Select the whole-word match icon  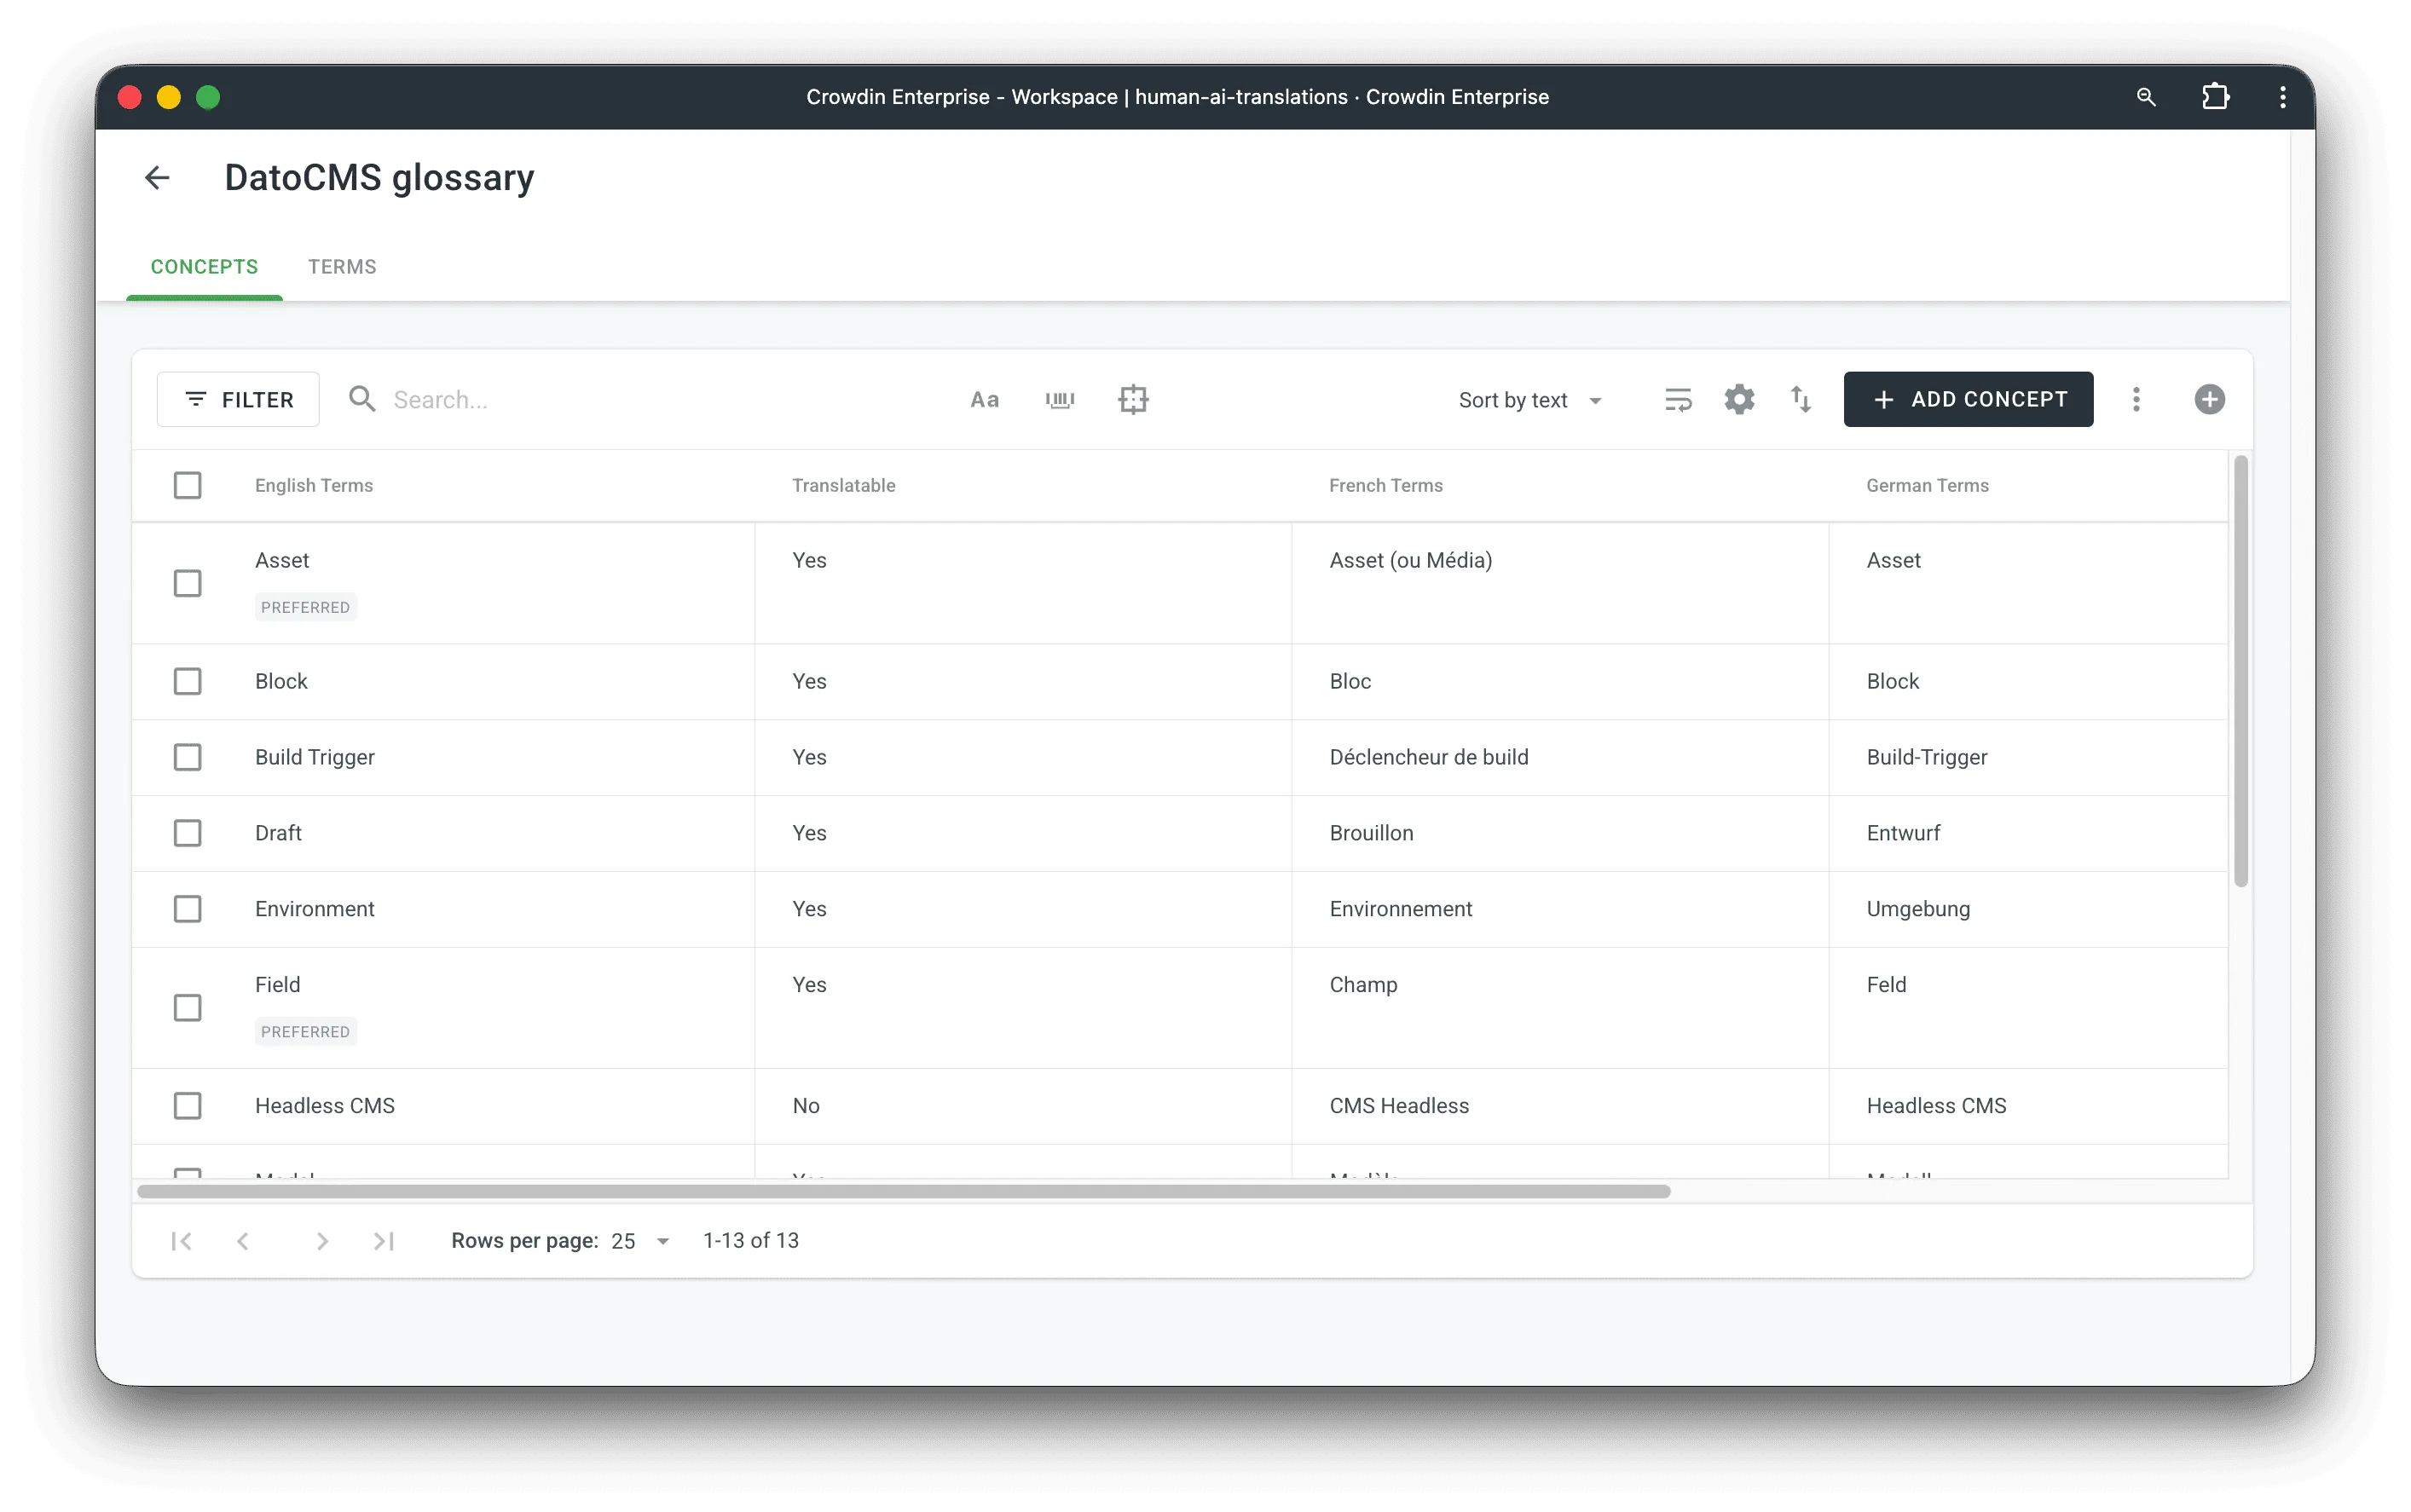1058,399
